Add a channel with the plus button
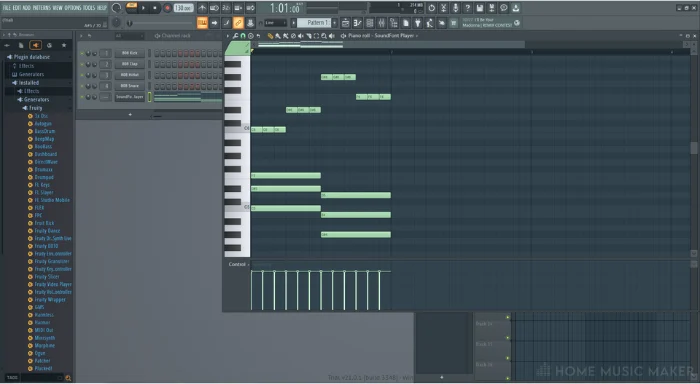The image size is (700, 384). [130, 115]
